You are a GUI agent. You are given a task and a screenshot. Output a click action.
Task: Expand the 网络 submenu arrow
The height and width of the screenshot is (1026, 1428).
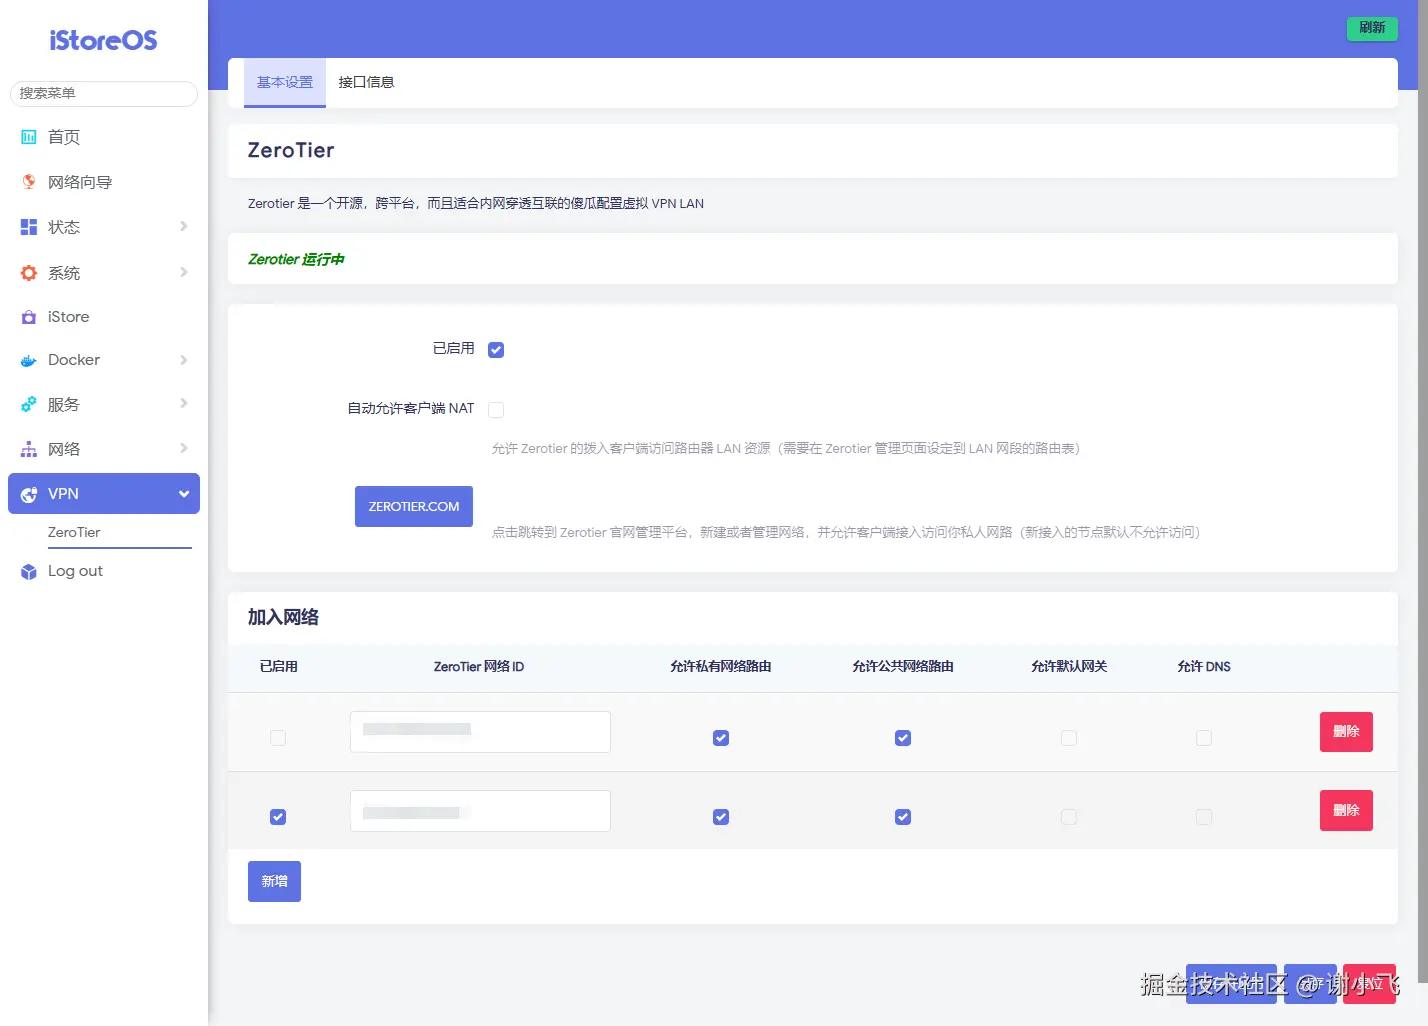coord(184,448)
